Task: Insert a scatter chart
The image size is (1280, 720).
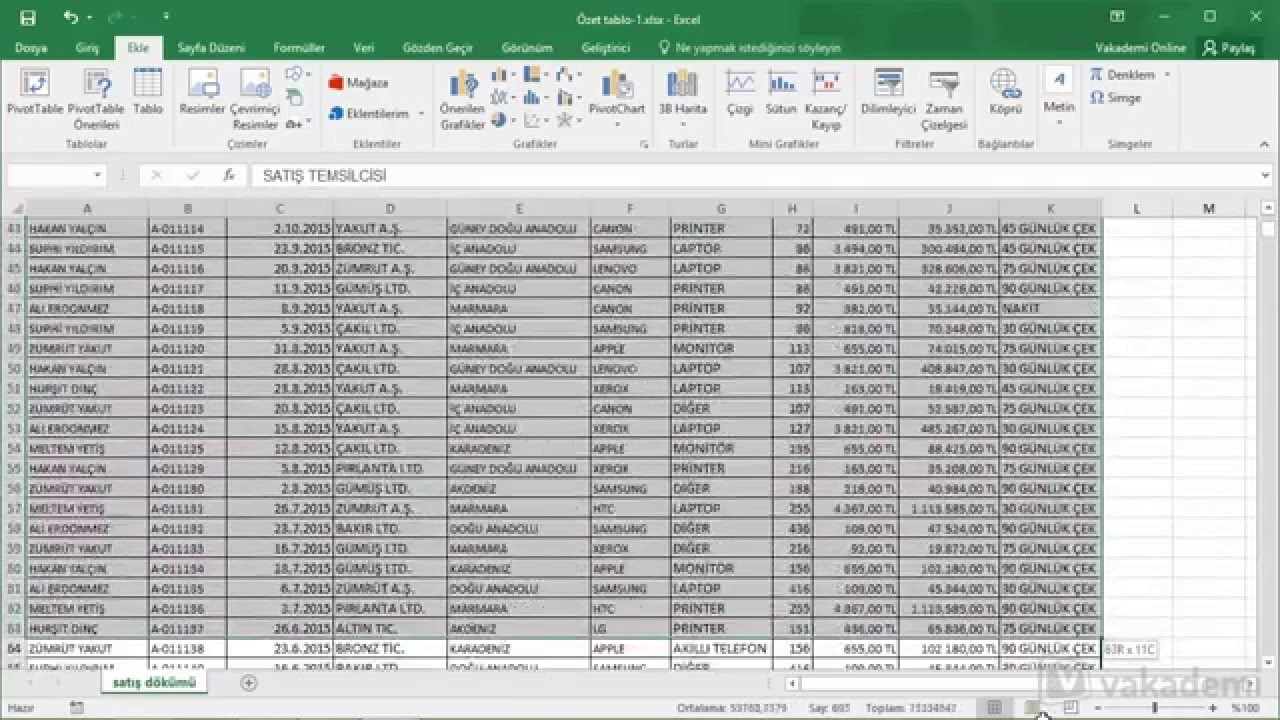Action: [535, 121]
